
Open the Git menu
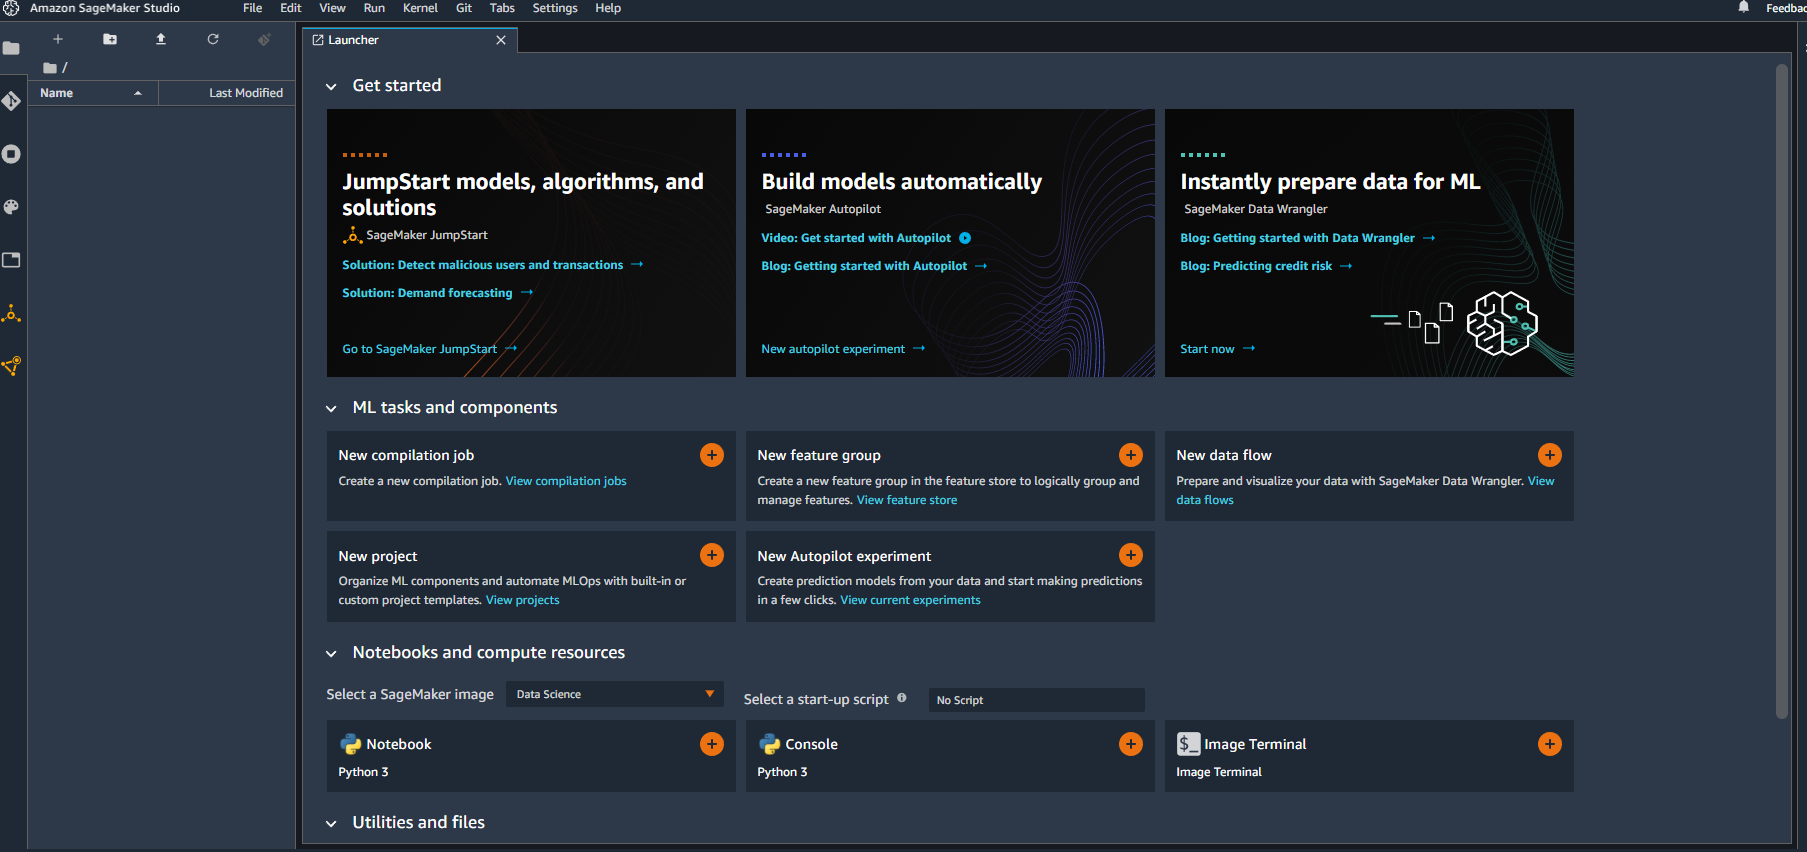coord(464,8)
